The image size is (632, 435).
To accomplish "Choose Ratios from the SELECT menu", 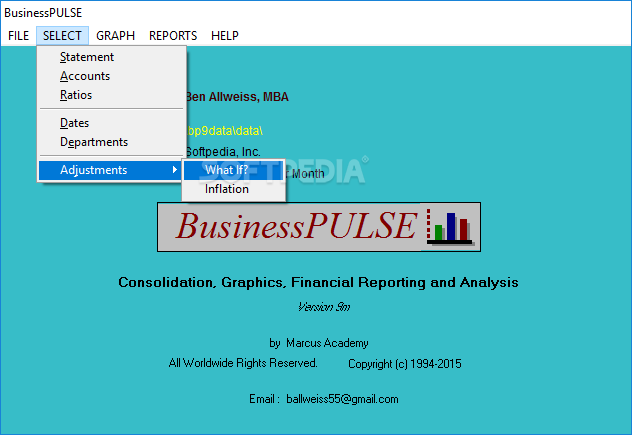I will [111, 95].
